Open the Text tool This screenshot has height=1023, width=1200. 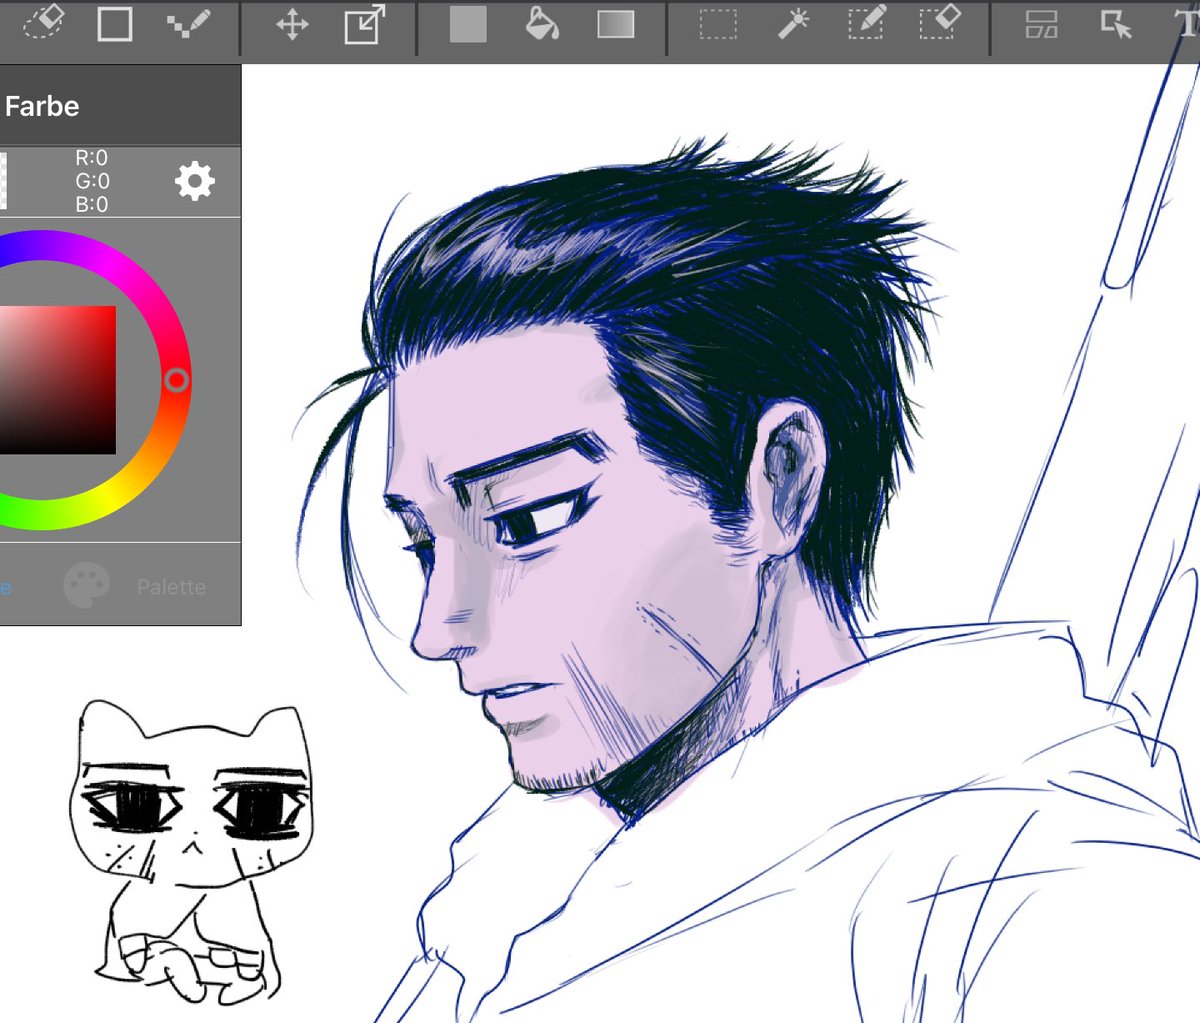(1190, 26)
